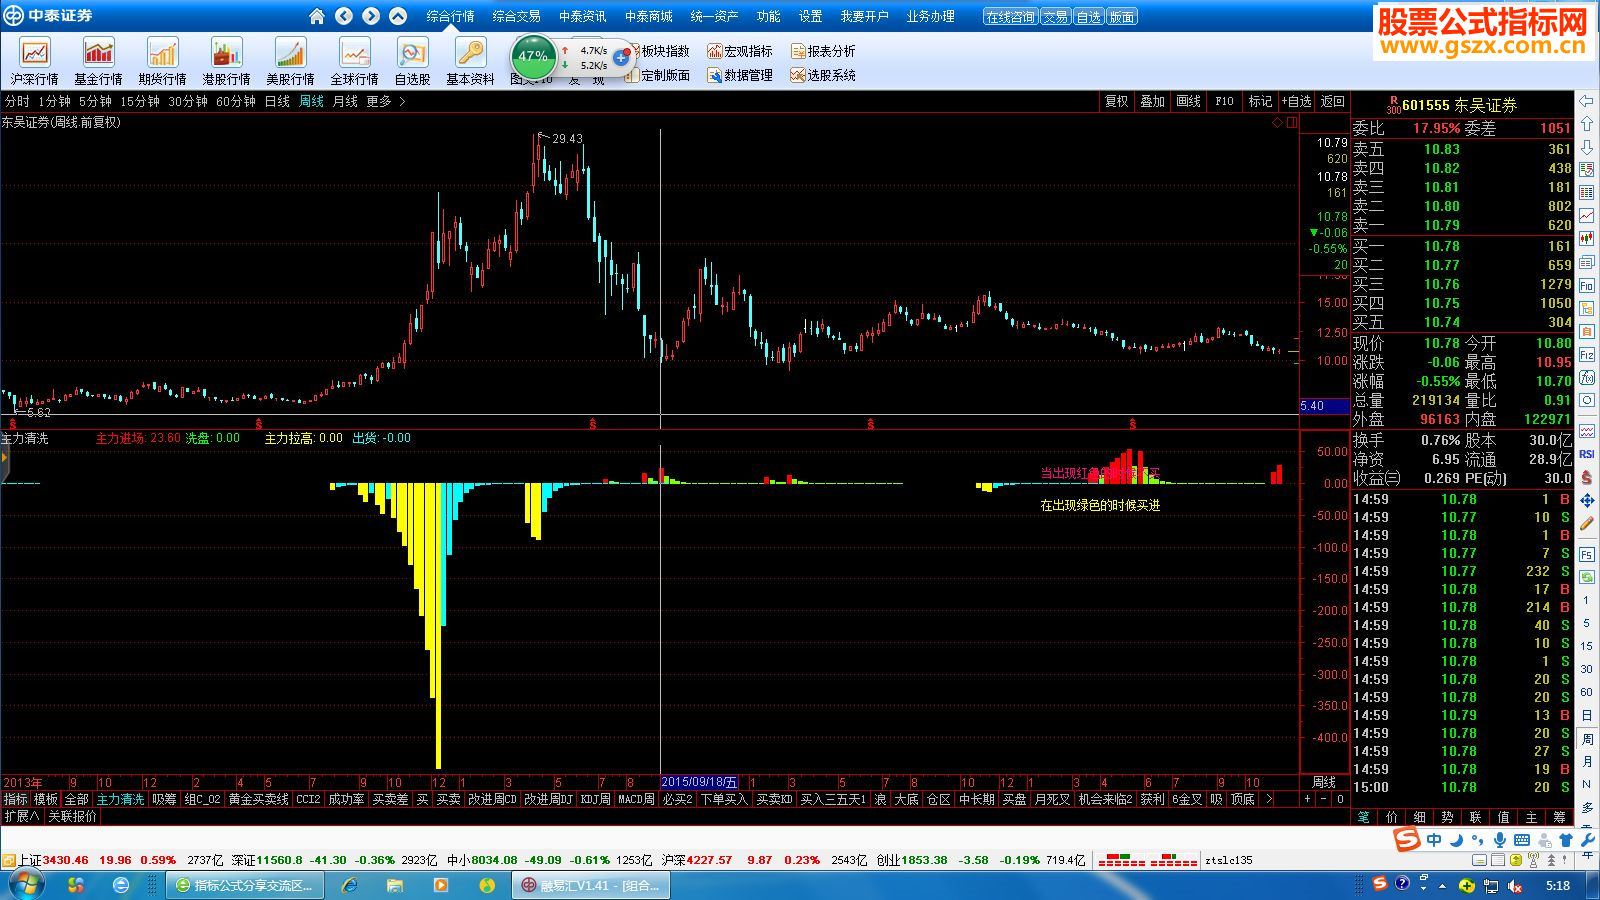Open 综合行情 menu

(450, 16)
